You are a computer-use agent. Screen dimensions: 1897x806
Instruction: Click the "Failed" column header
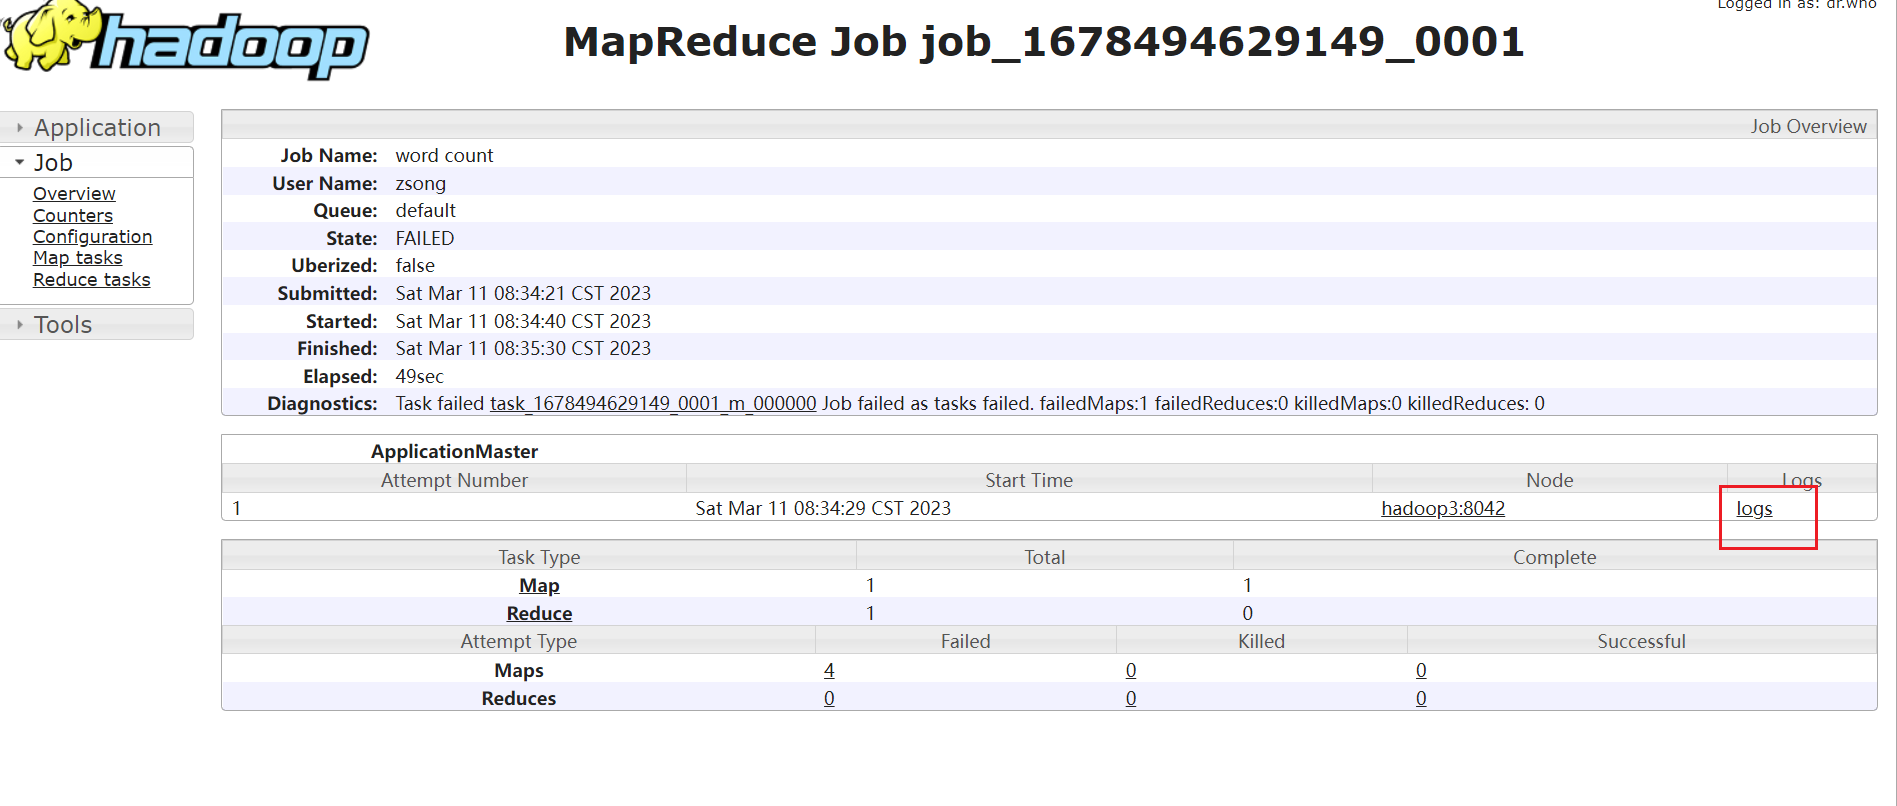966,641
